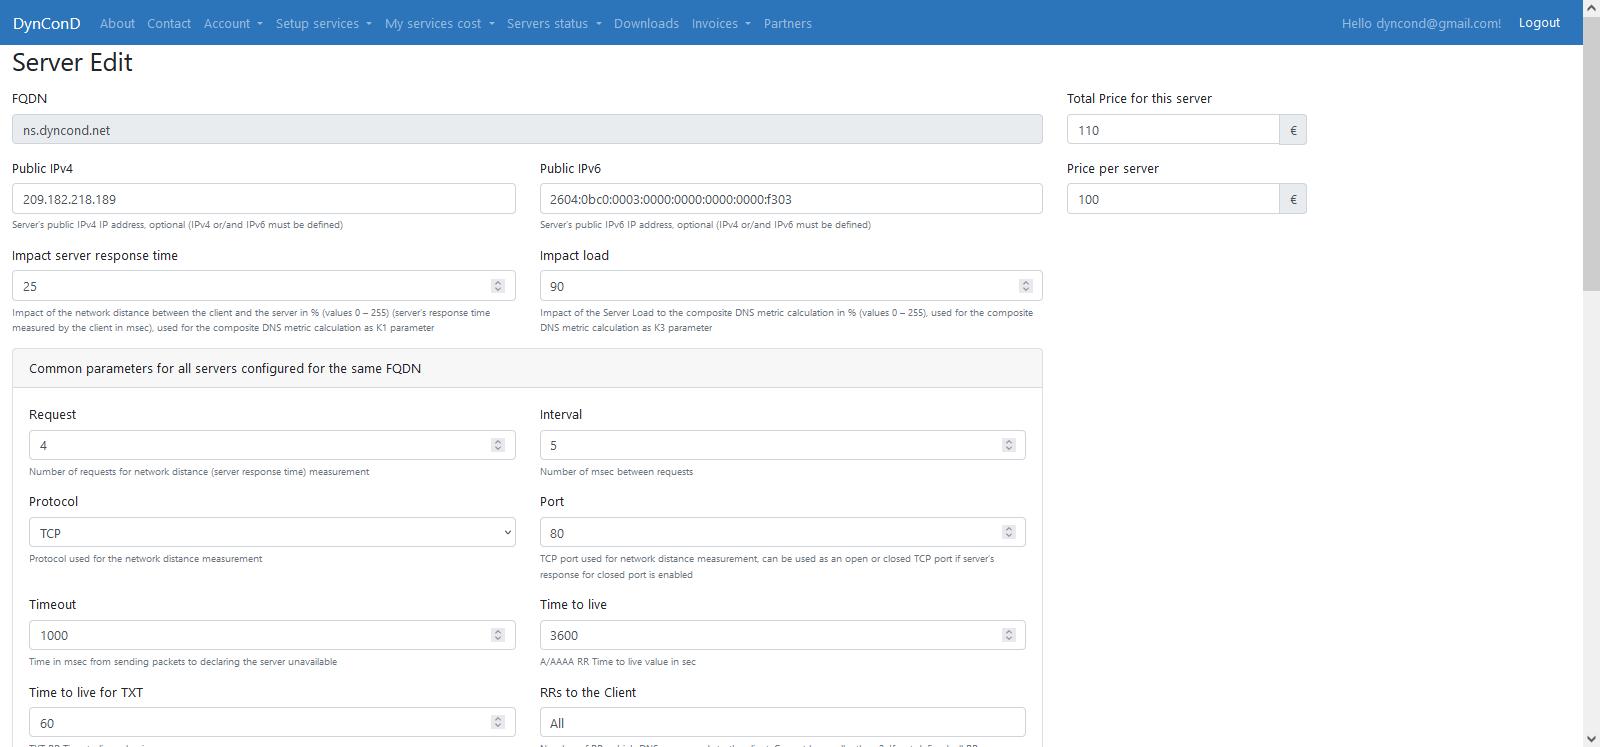Click the Impact load field

791,286
